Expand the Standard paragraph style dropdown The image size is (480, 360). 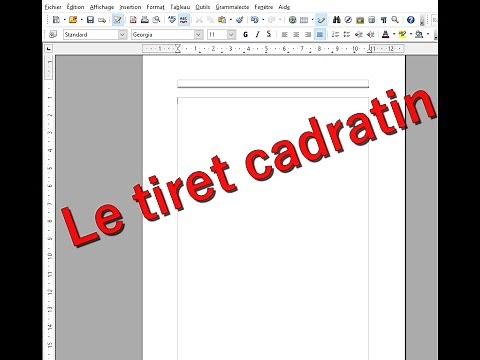[123, 34]
